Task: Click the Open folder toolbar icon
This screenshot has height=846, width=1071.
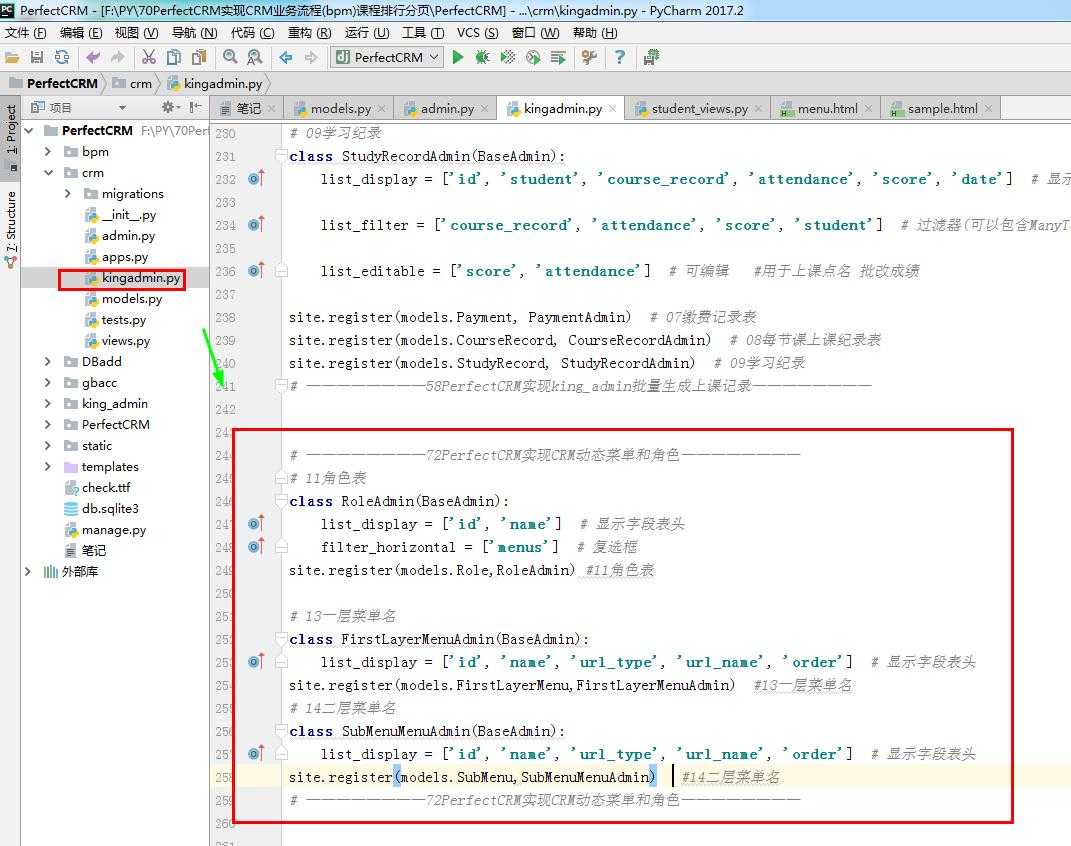Action: [12, 57]
